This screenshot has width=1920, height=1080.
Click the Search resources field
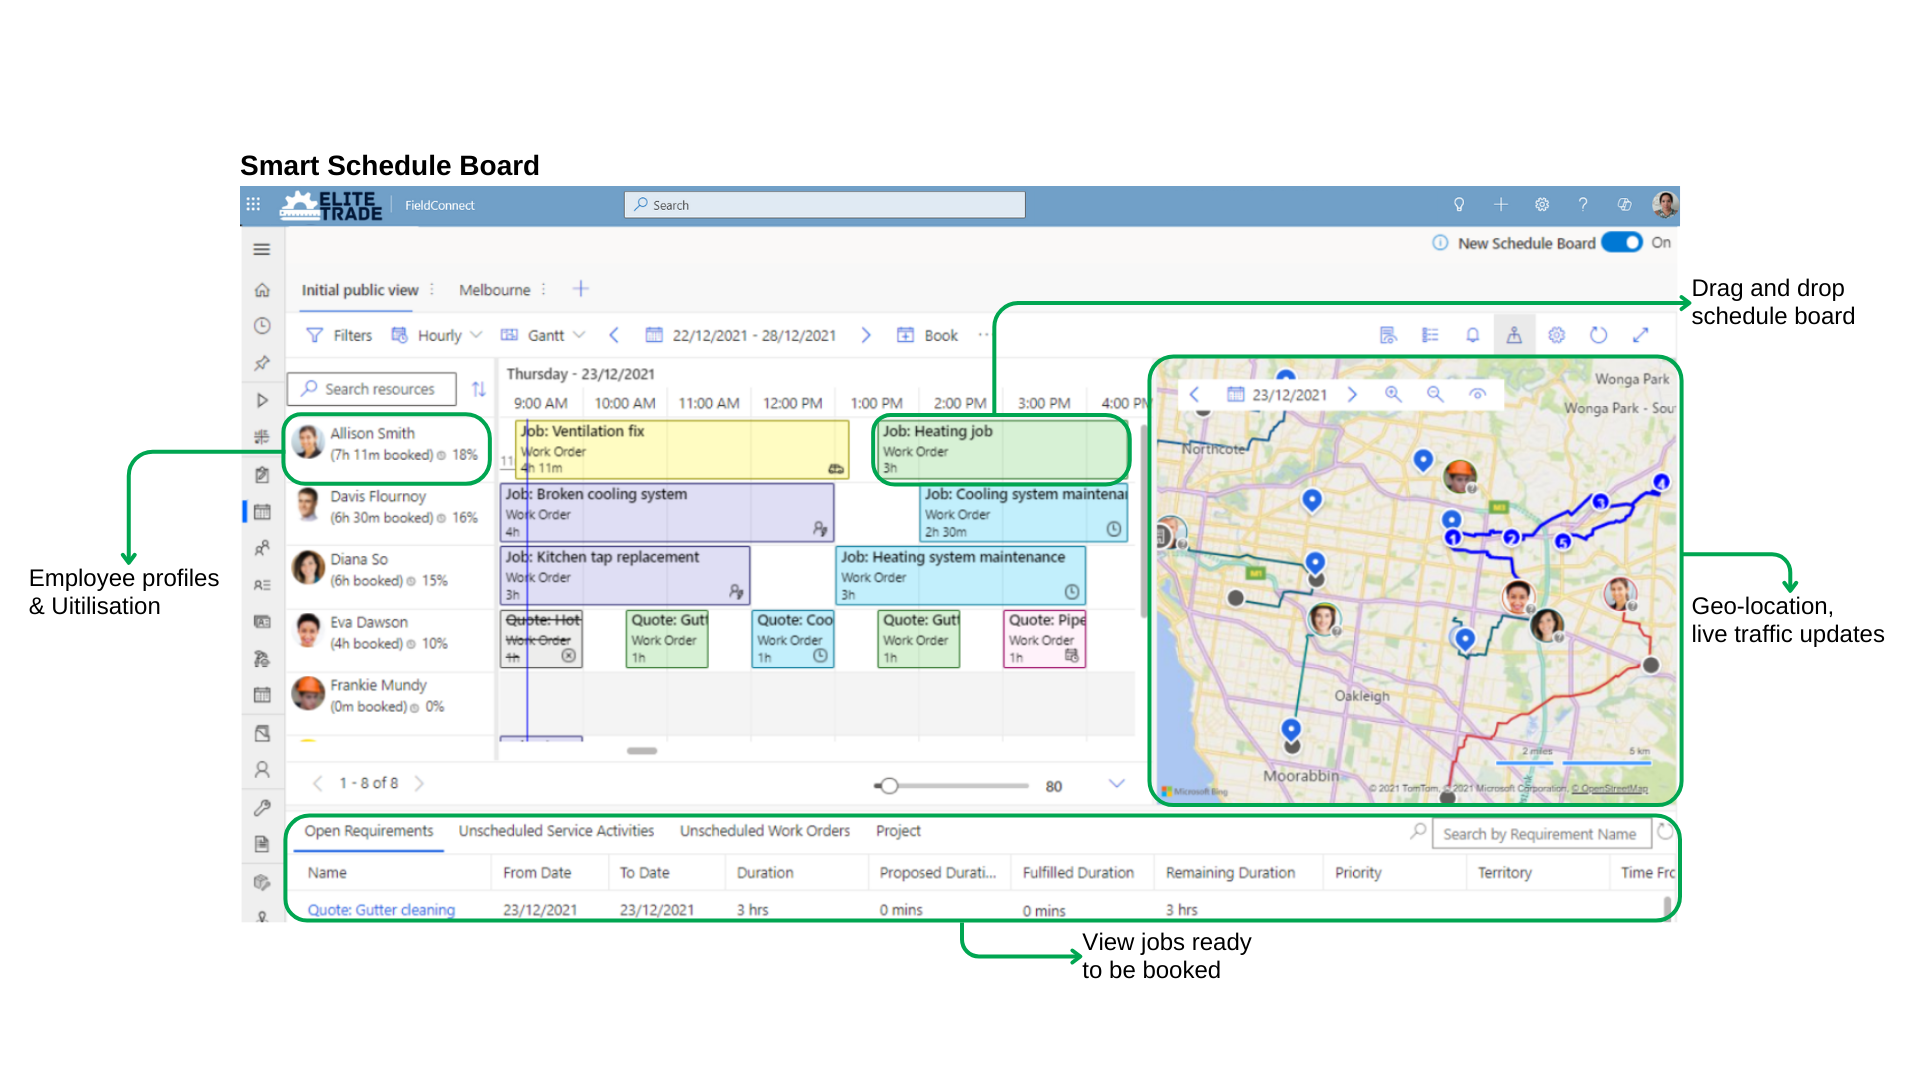372,389
